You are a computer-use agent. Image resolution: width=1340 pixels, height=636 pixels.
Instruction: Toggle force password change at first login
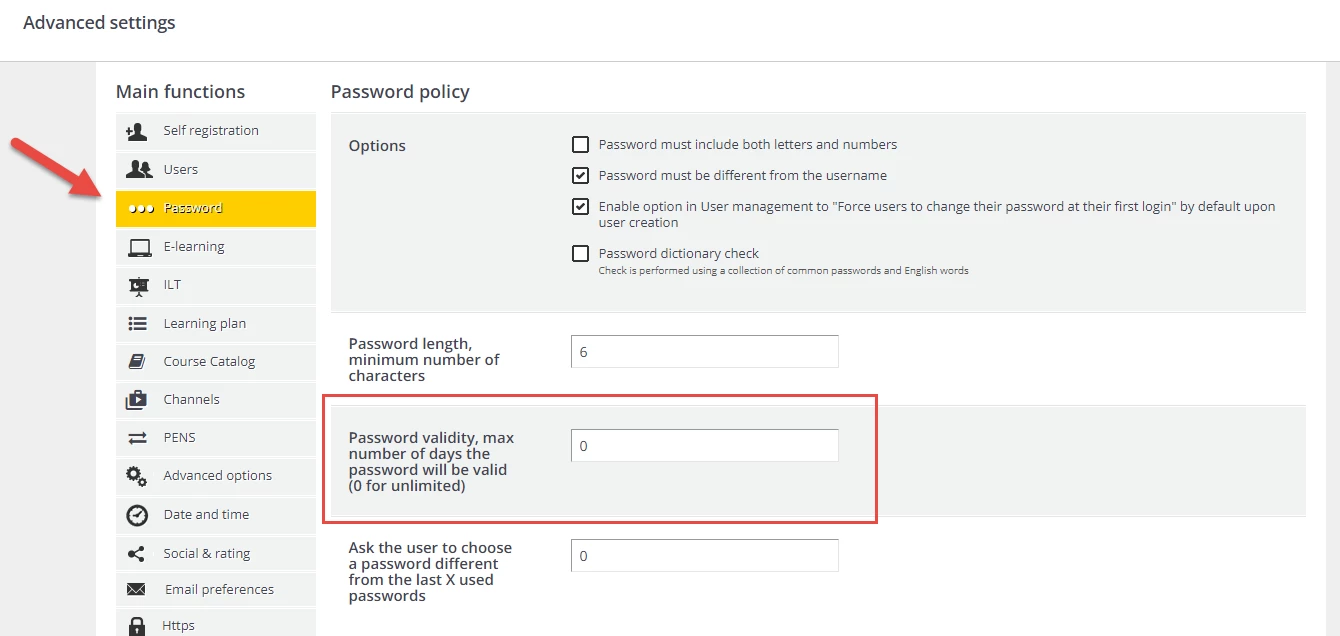(x=580, y=207)
